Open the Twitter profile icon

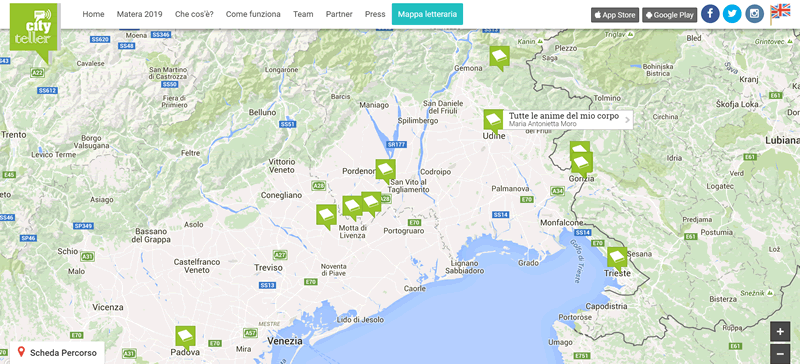pyautogui.click(x=732, y=14)
